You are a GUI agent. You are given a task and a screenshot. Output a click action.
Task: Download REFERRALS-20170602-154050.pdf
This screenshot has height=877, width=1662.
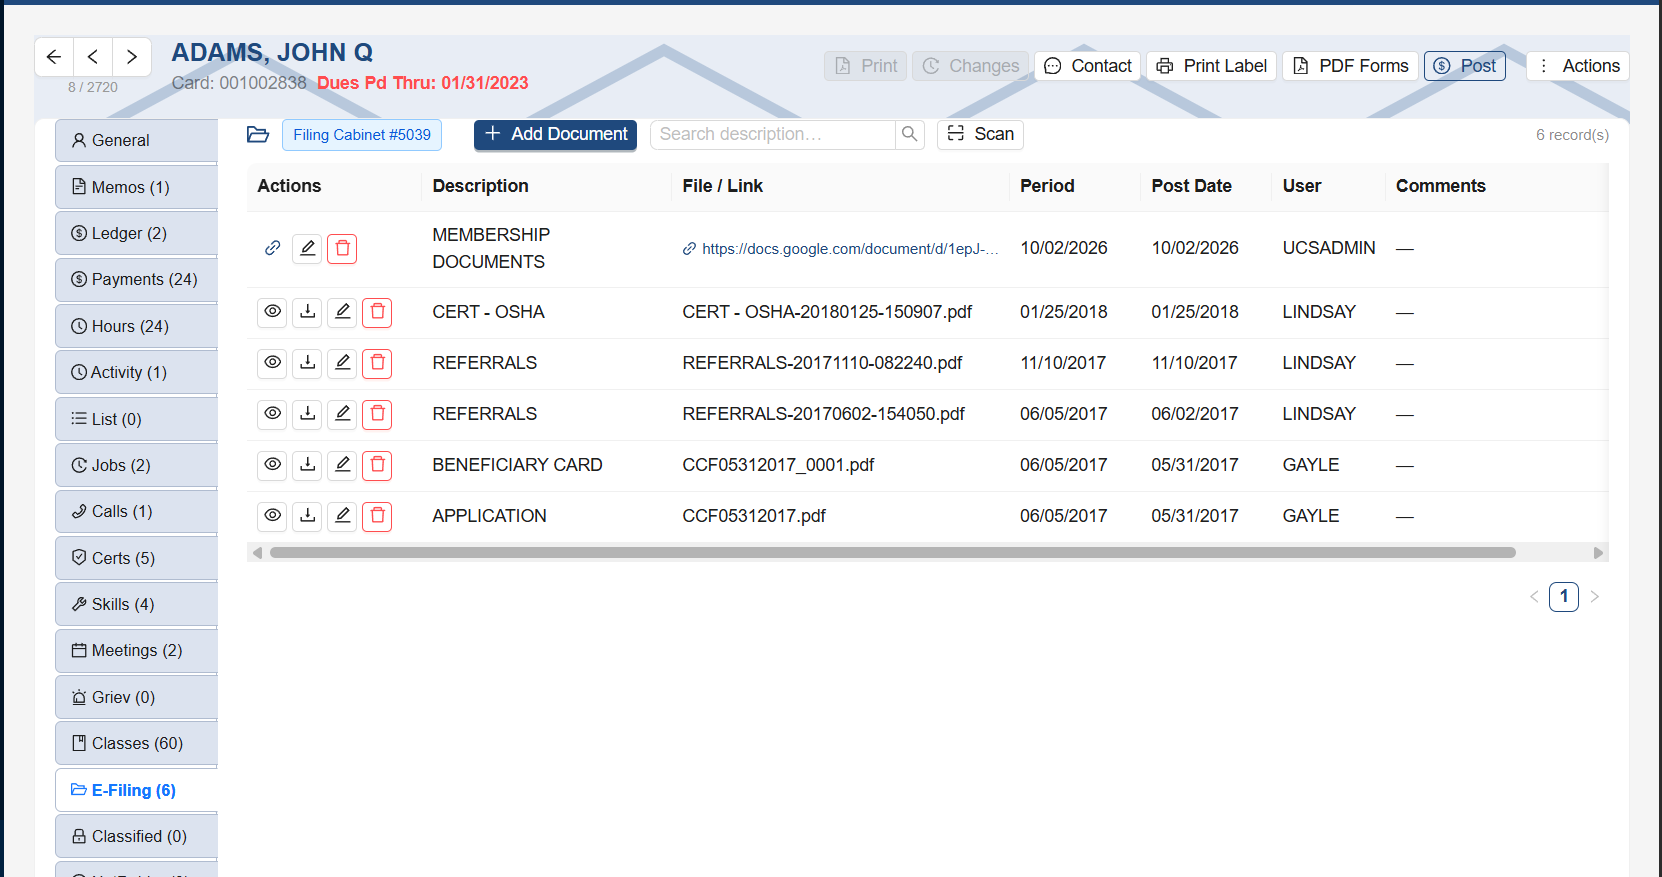tap(308, 414)
